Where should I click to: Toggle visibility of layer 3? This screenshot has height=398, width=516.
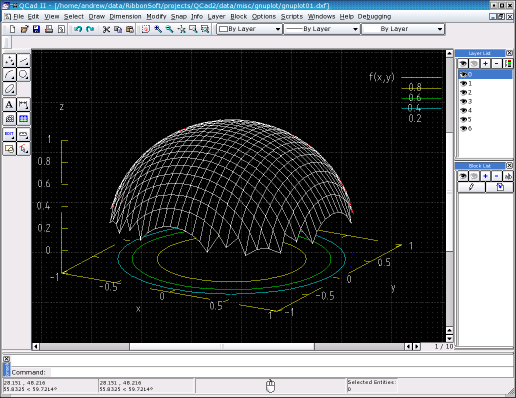(x=463, y=102)
